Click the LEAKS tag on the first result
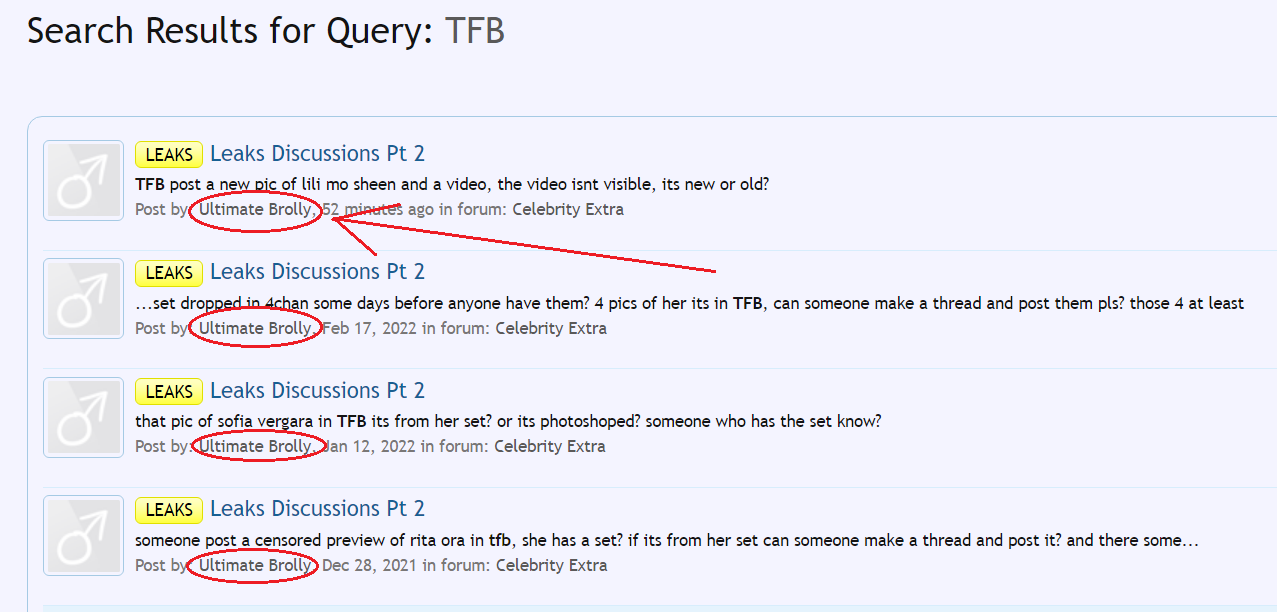 click(x=169, y=155)
